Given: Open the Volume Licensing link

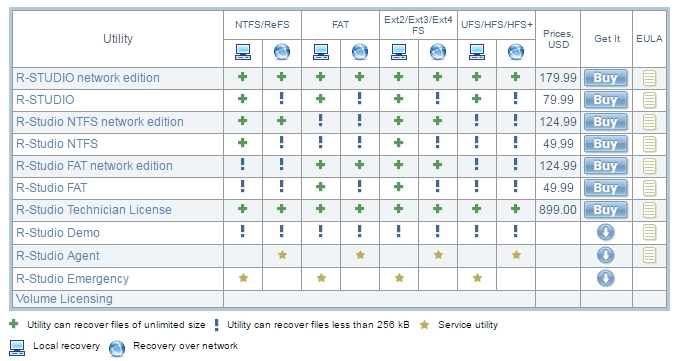Looking at the screenshot, I should coord(64,299).
